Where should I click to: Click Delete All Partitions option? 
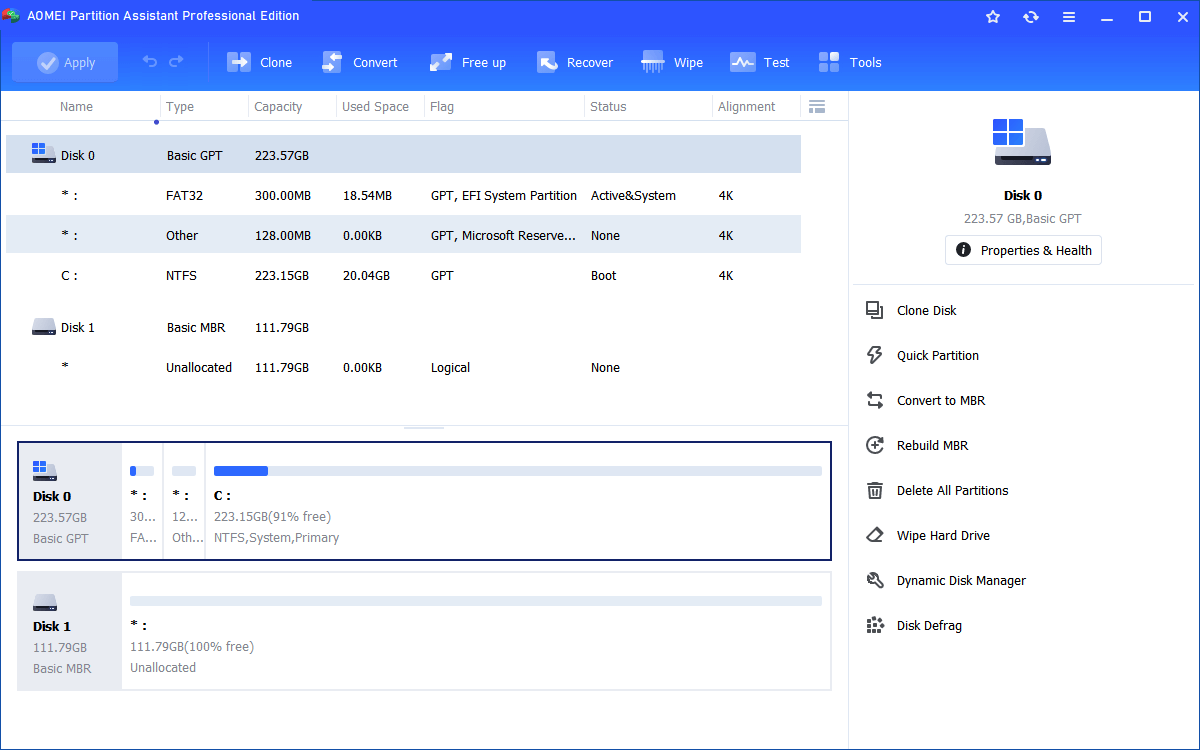click(952, 491)
